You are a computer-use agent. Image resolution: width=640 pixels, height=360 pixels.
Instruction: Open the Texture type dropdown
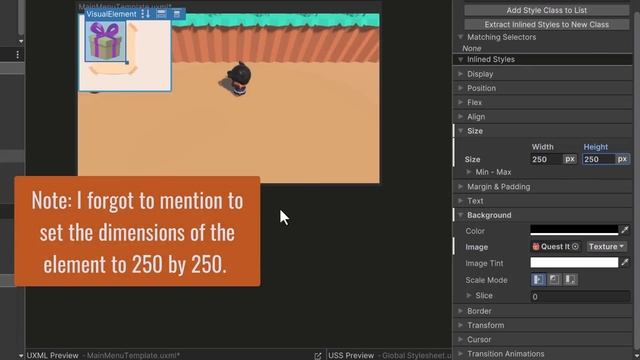(x=607, y=247)
